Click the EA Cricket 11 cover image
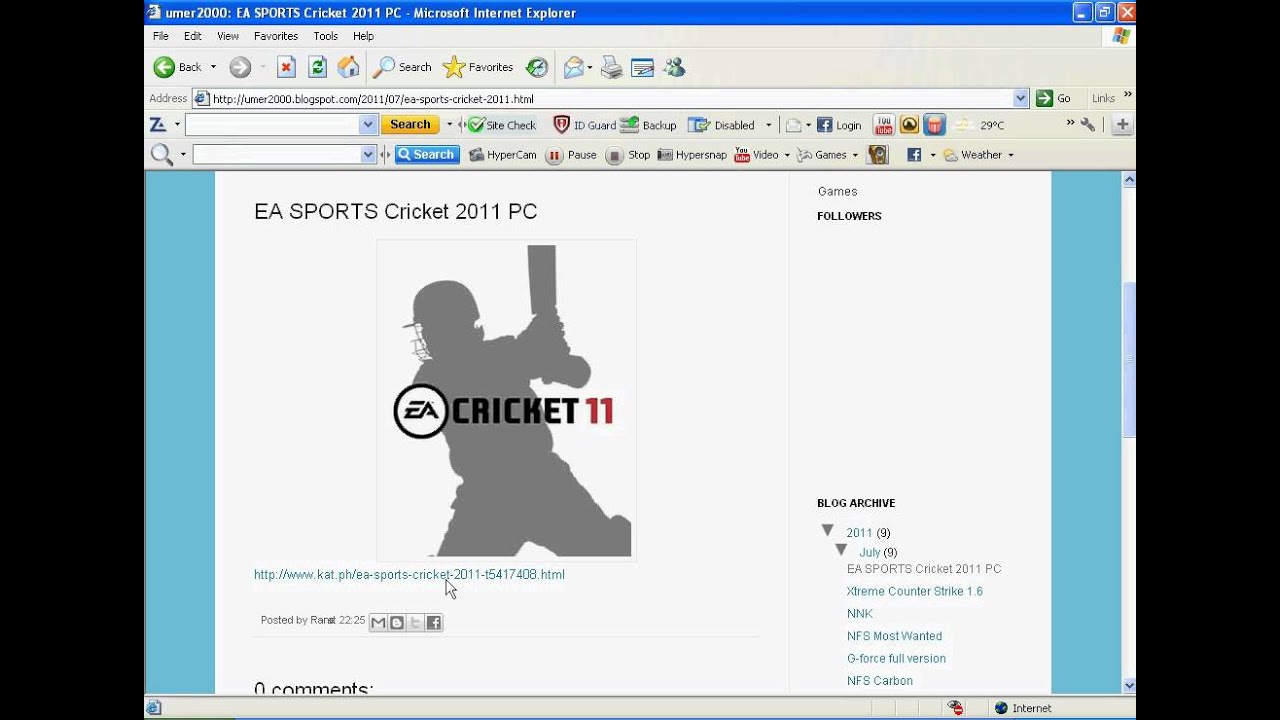1280x720 pixels. pyautogui.click(x=506, y=400)
